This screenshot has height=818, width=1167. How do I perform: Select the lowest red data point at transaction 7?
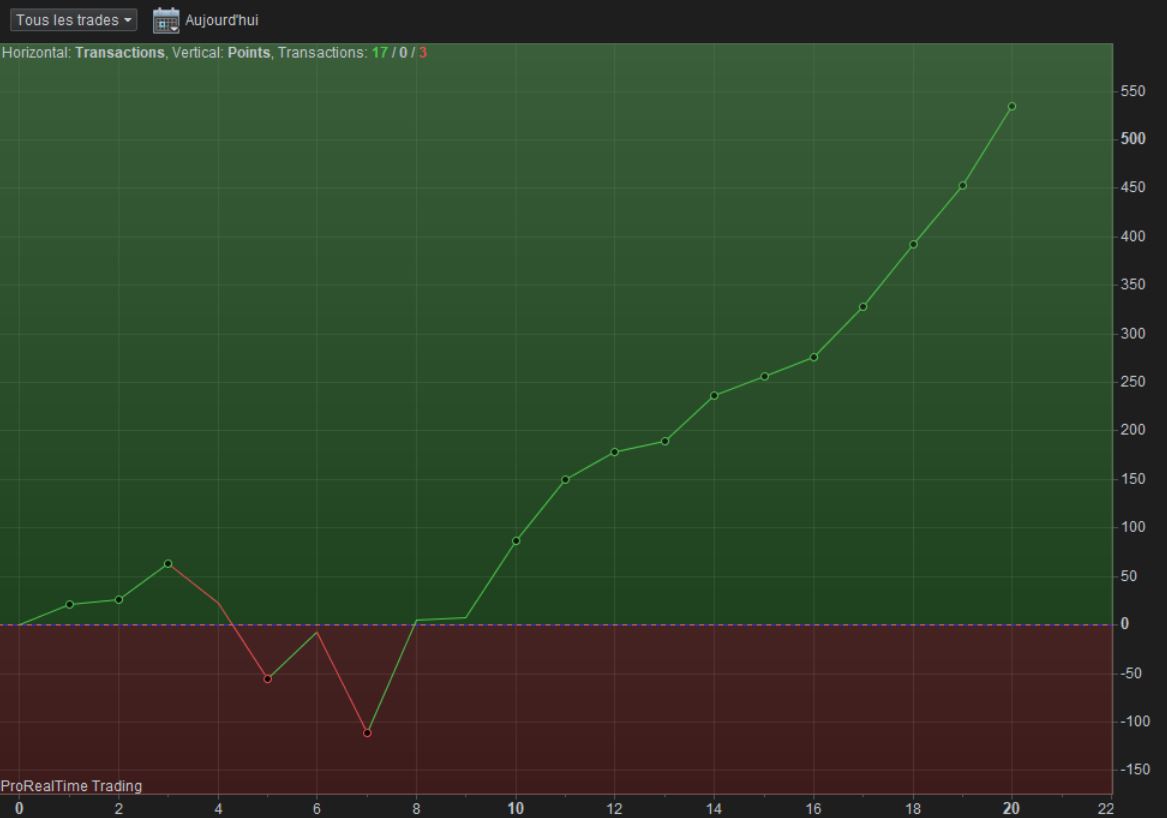[367, 733]
